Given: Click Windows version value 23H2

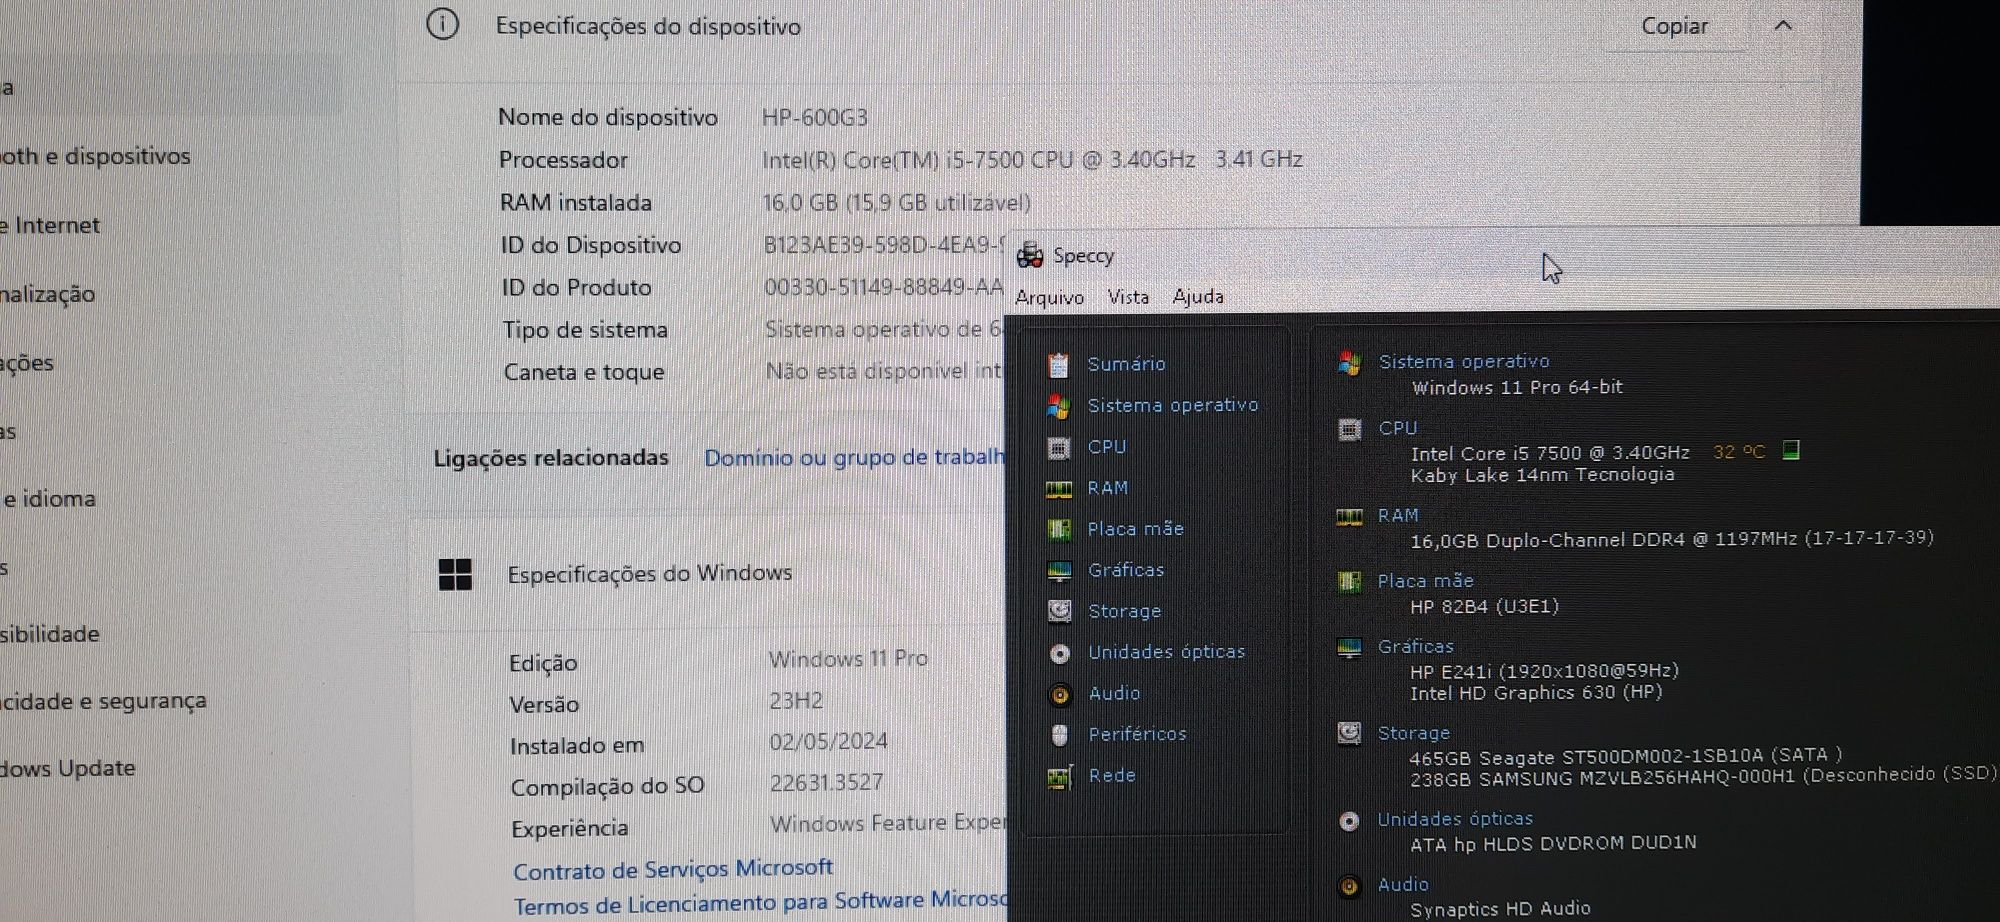Looking at the screenshot, I should point(796,701).
